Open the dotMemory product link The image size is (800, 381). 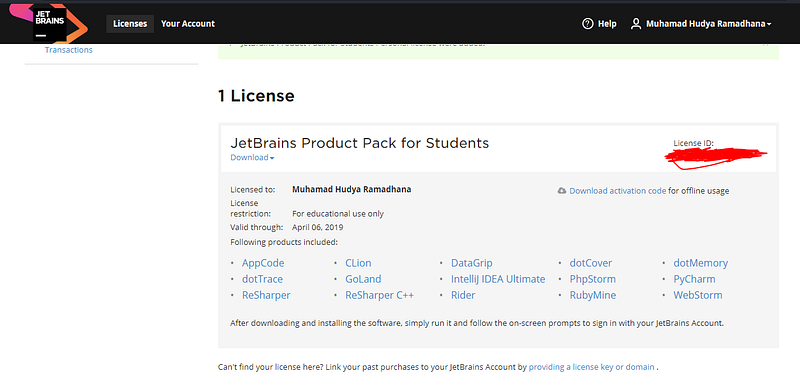tap(701, 264)
